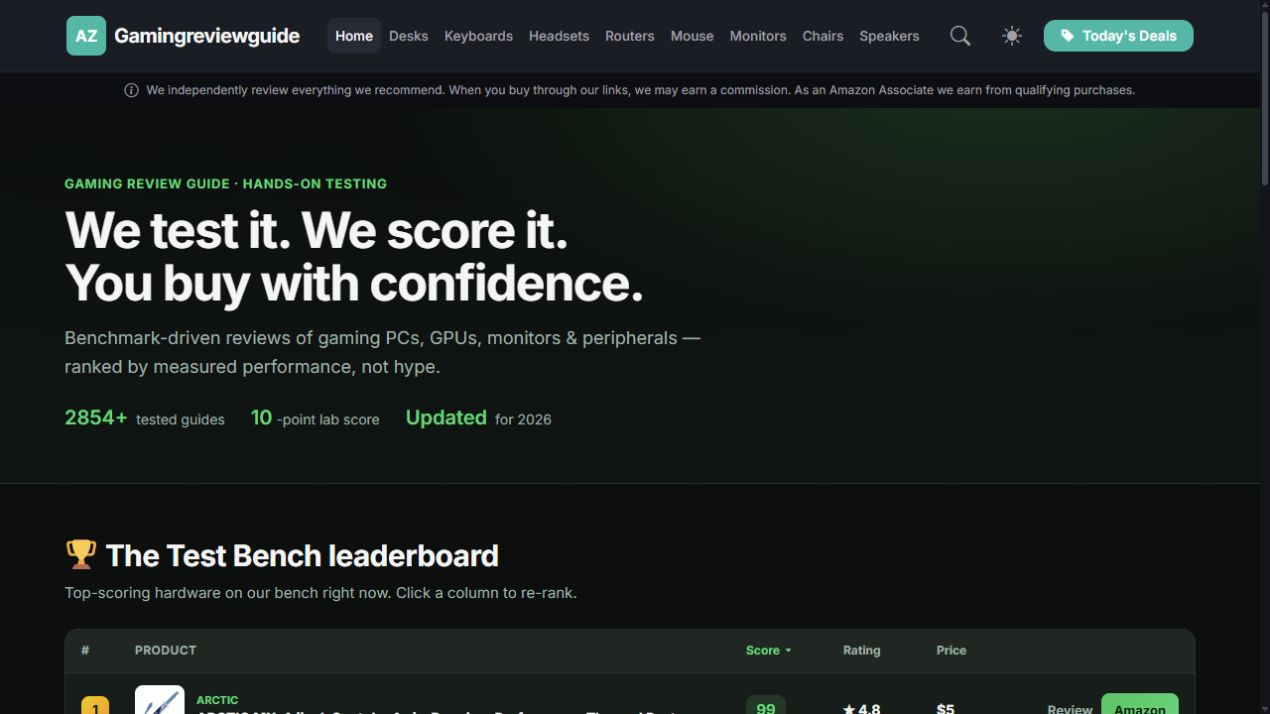Image resolution: width=1270 pixels, height=714 pixels.
Task: Sort leaderboard by Rating column
Action: 861,650
